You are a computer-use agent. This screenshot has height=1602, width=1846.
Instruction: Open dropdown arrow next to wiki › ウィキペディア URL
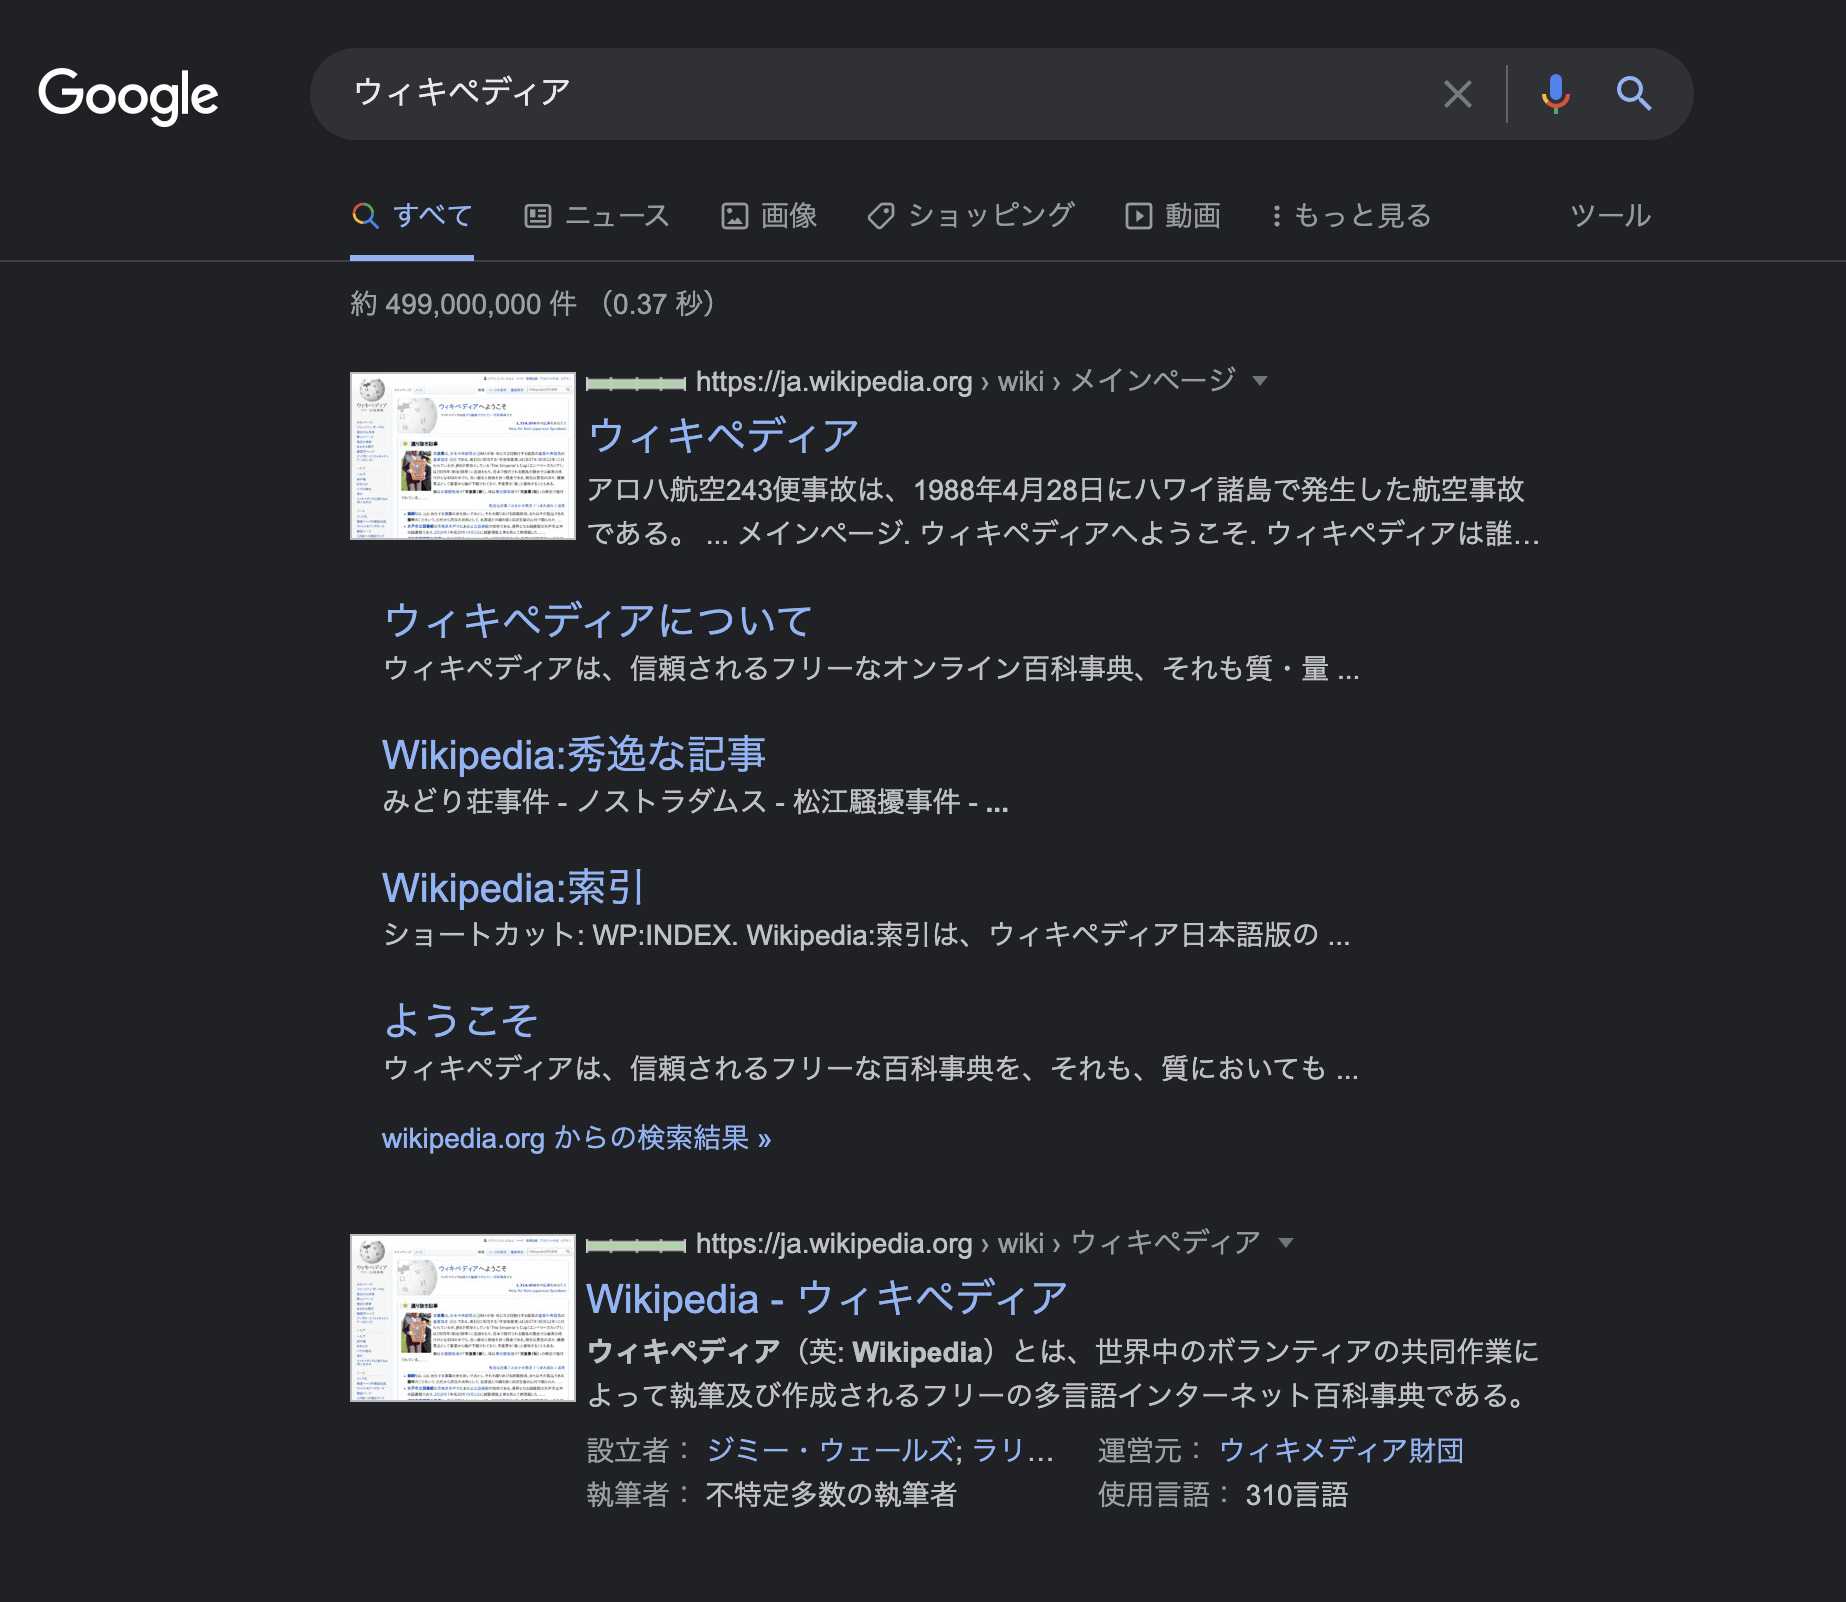point(1286,1243)
